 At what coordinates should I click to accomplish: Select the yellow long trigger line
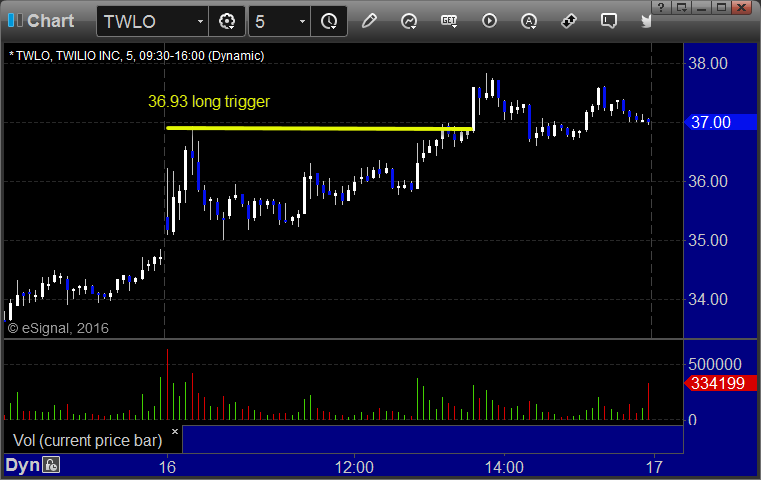[x=319, y=128]
